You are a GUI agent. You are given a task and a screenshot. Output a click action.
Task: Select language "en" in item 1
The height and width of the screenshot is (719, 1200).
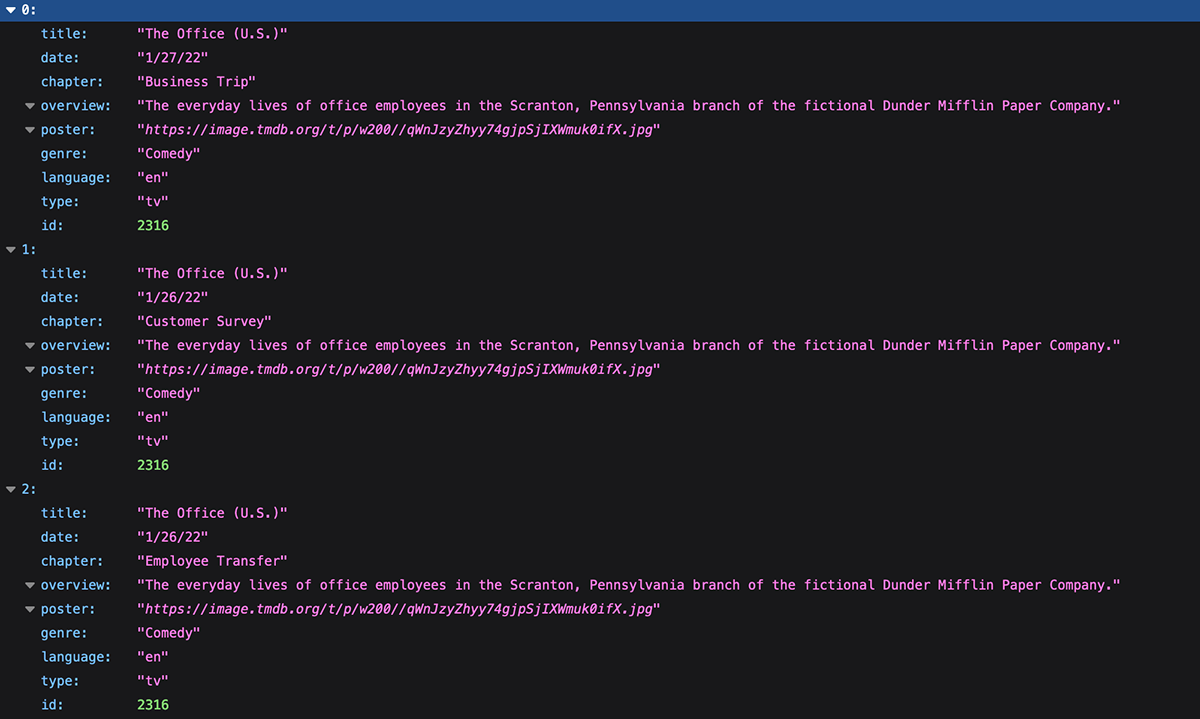coord(153,418)
